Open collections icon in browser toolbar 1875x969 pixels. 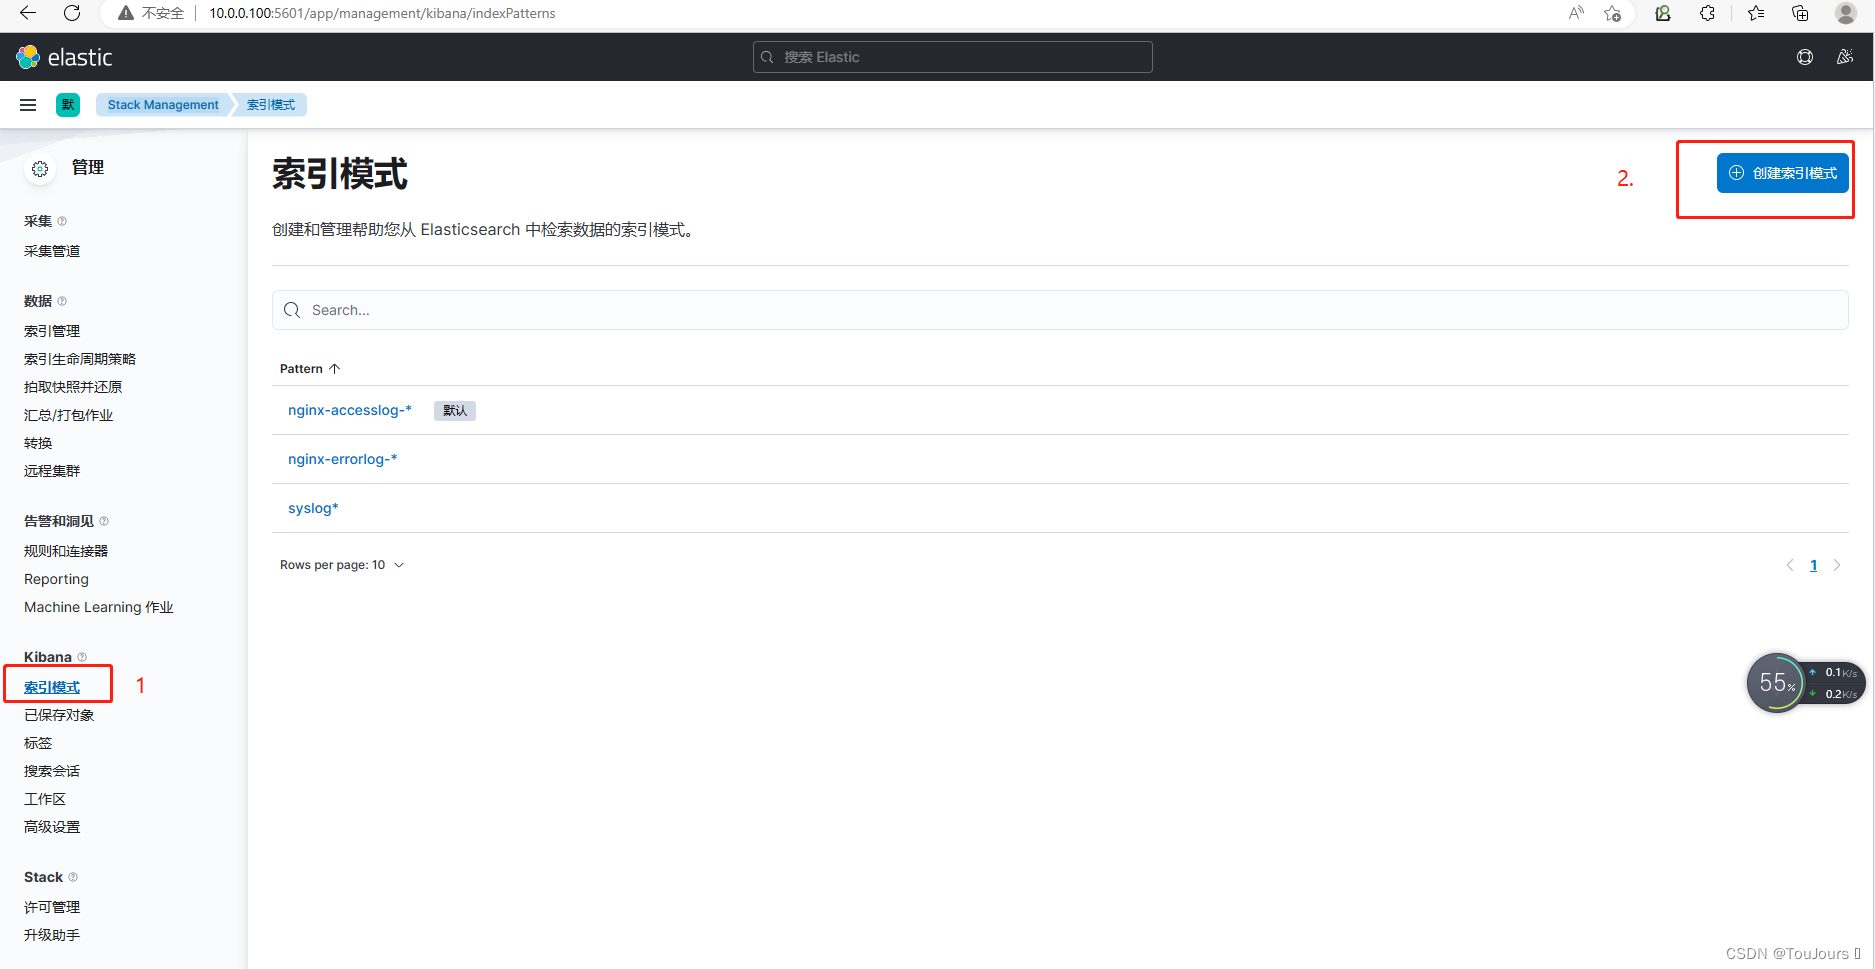(x=1800, y=13)
